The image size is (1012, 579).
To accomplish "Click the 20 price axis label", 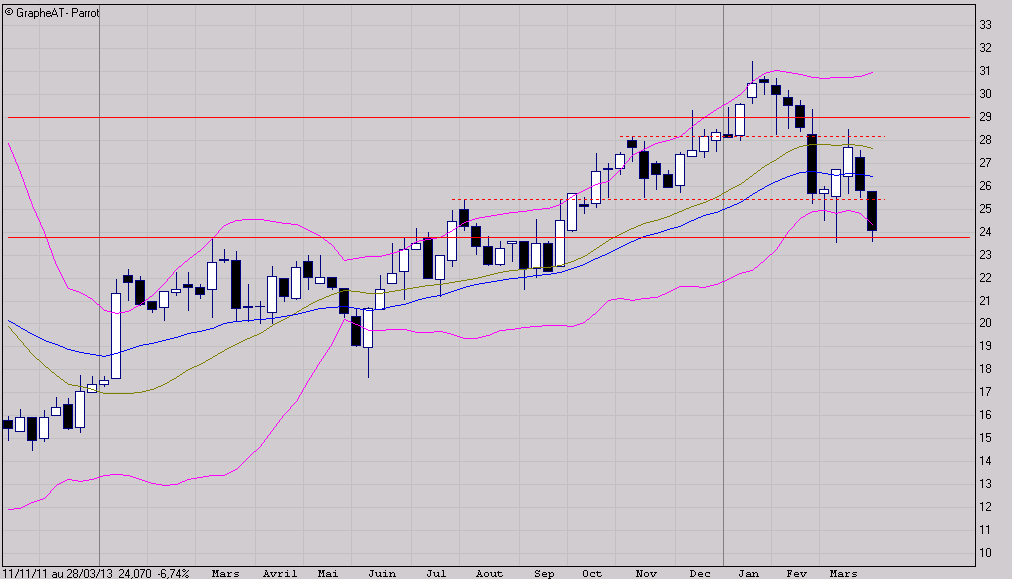I will pos(986,323).
